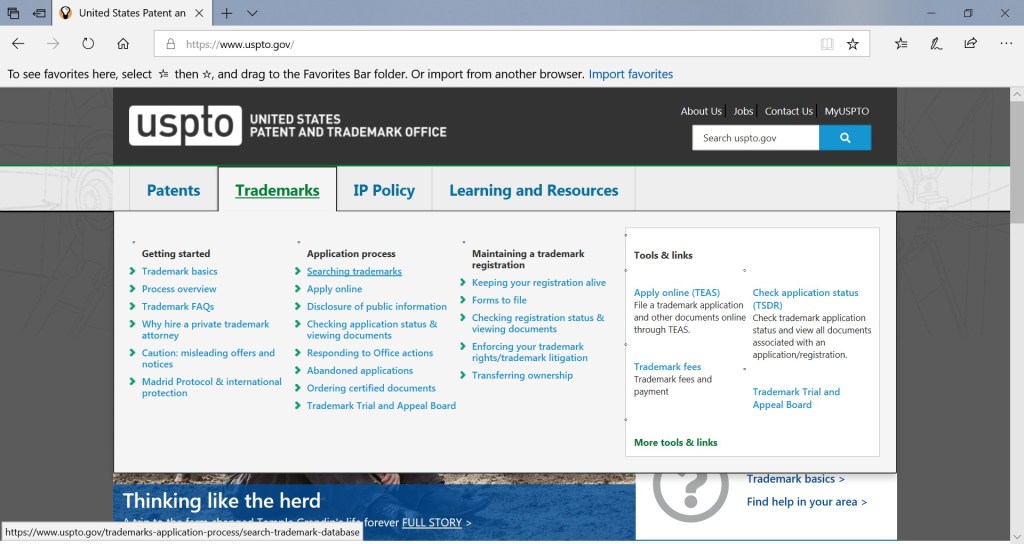
Task: Open Trademark basics under Getting started
Action: (180, 271)
